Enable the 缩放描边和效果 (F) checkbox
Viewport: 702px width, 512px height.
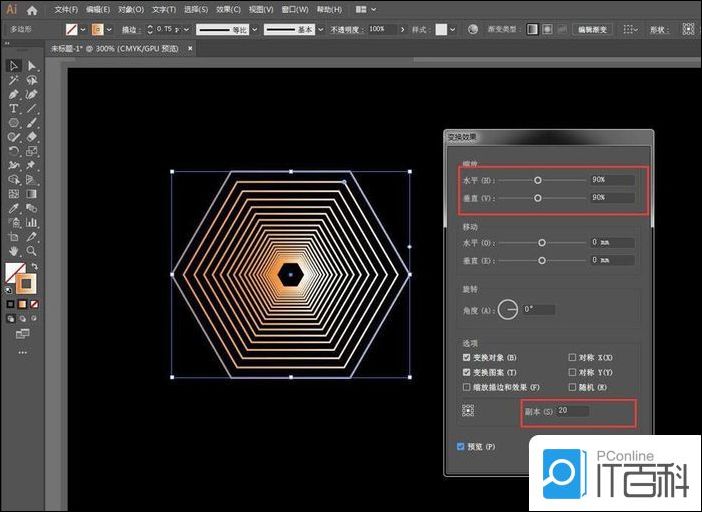467,386
